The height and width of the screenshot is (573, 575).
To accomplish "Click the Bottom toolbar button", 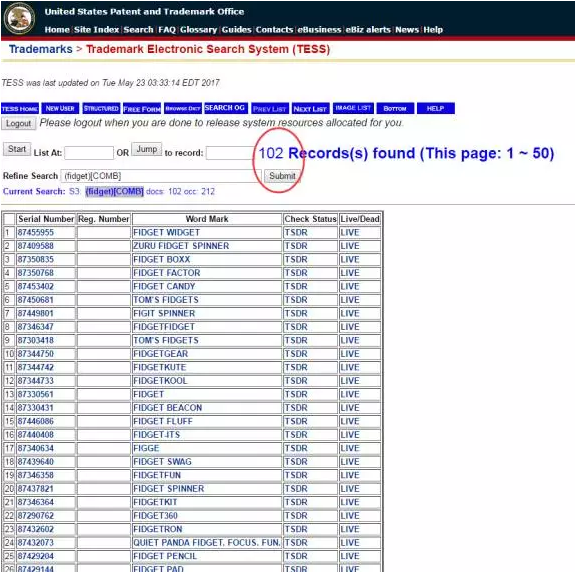I will [395, 109].
